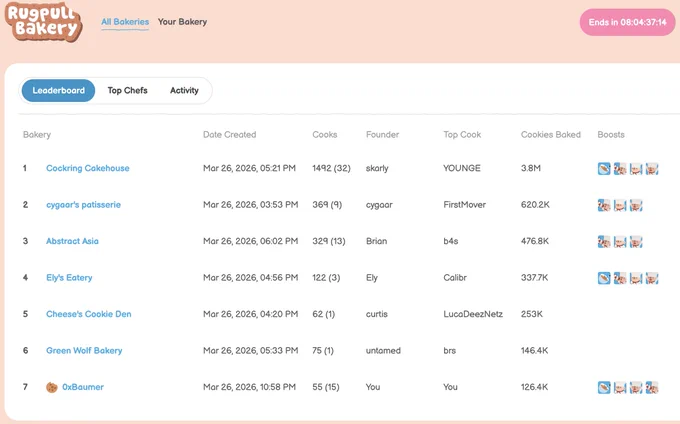Screen dimensions: 680x424
Task: Click founder name curtis
Action: coord(376,314)
